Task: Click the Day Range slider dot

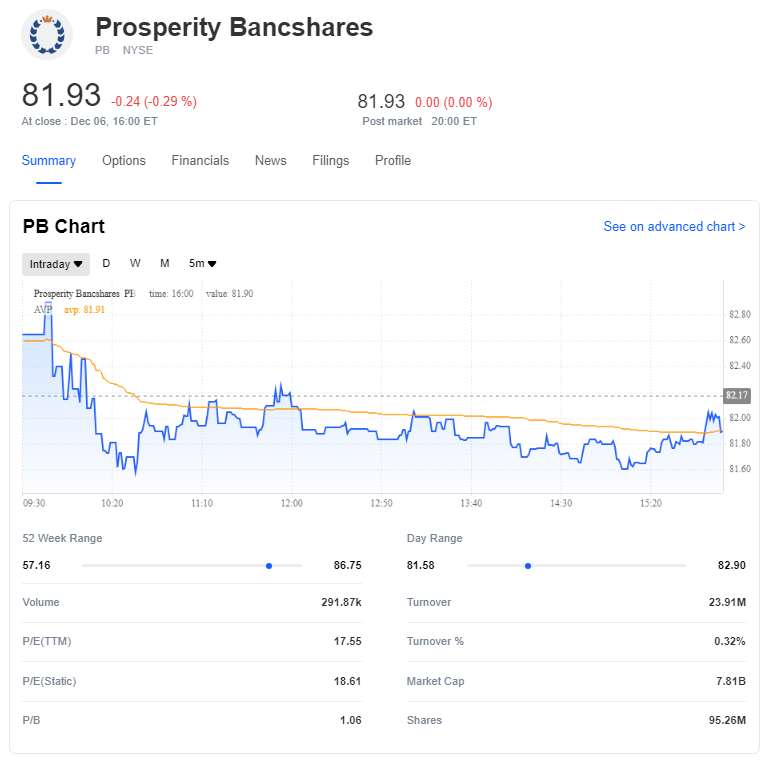Action: pyautogui.click(x=528, y=566)
